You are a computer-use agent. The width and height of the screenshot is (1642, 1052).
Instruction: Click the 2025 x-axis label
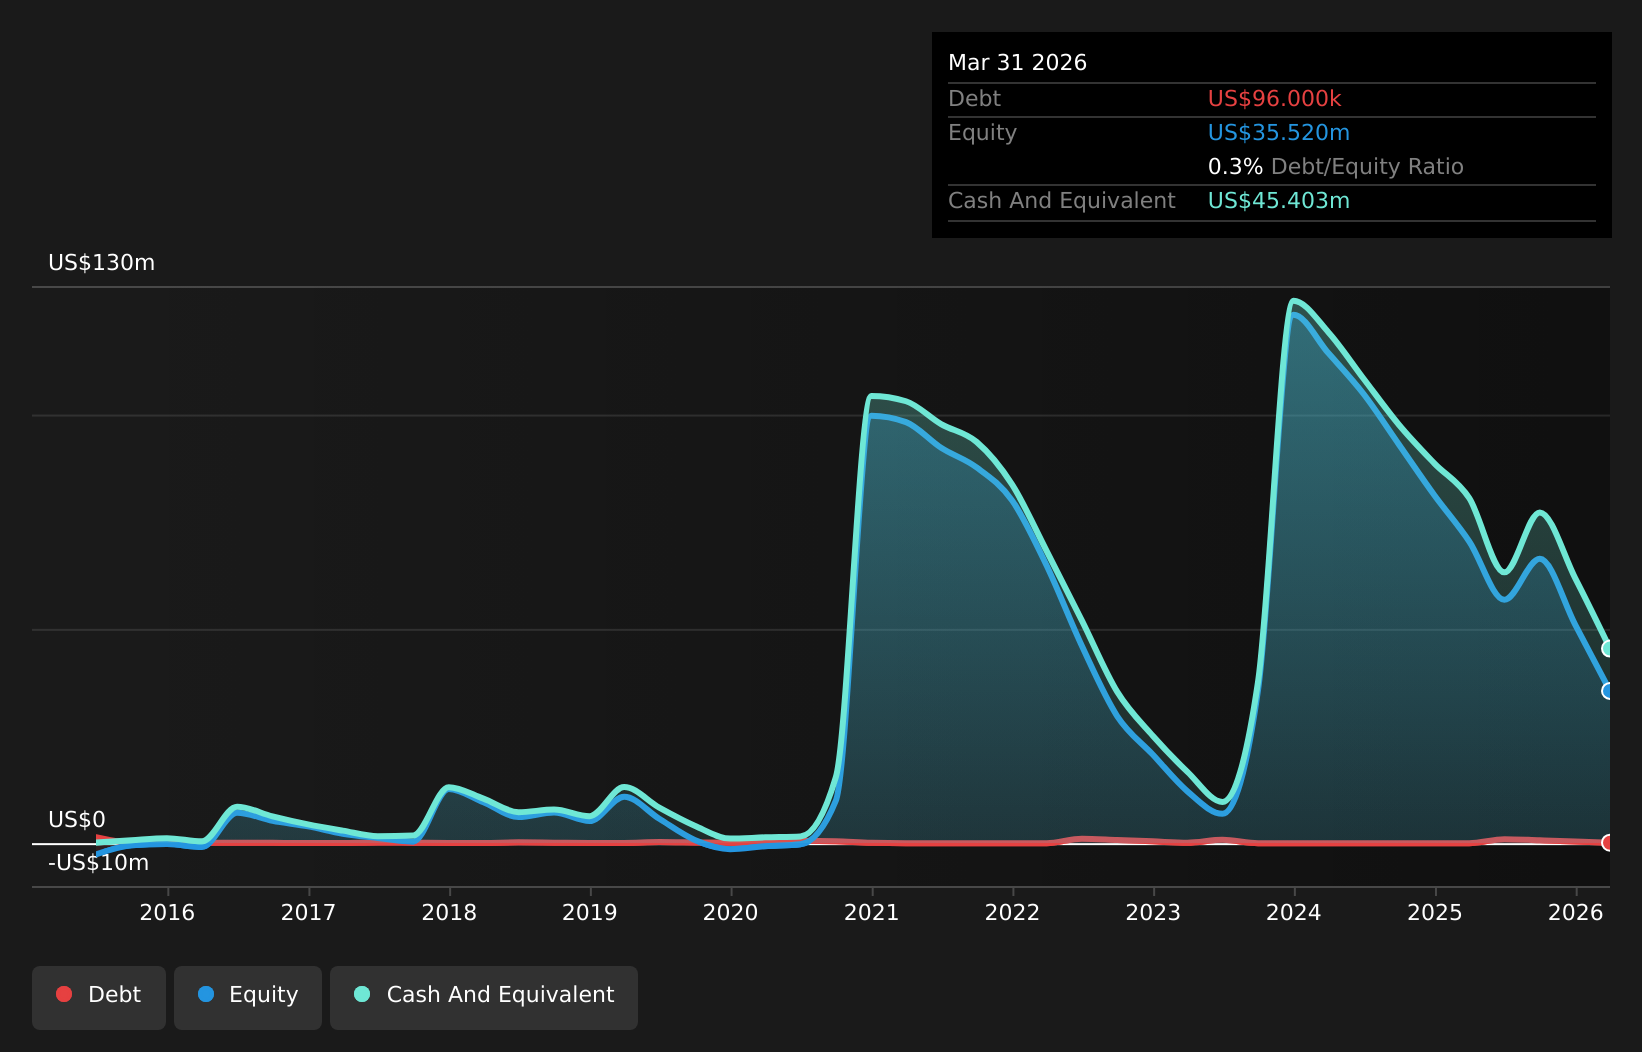1435,912
